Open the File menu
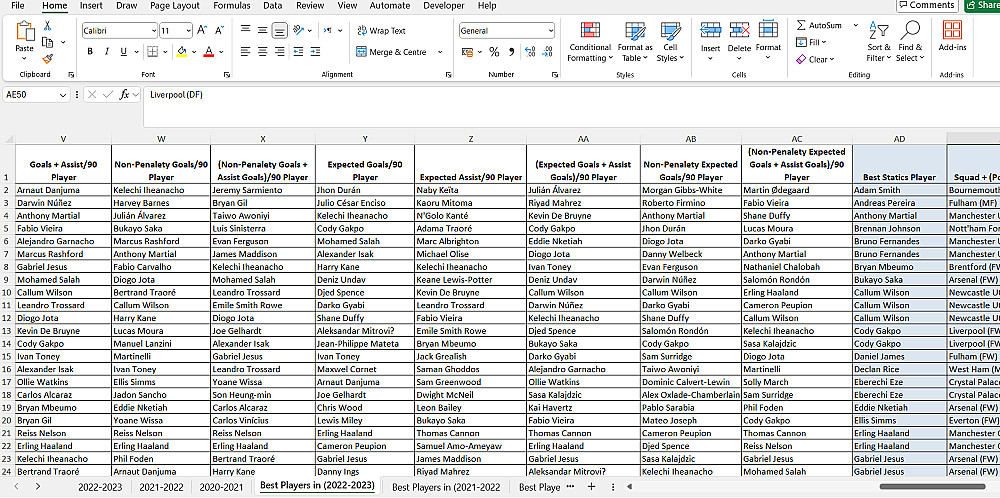1000x498 pixels. click(x=18, y=6)
